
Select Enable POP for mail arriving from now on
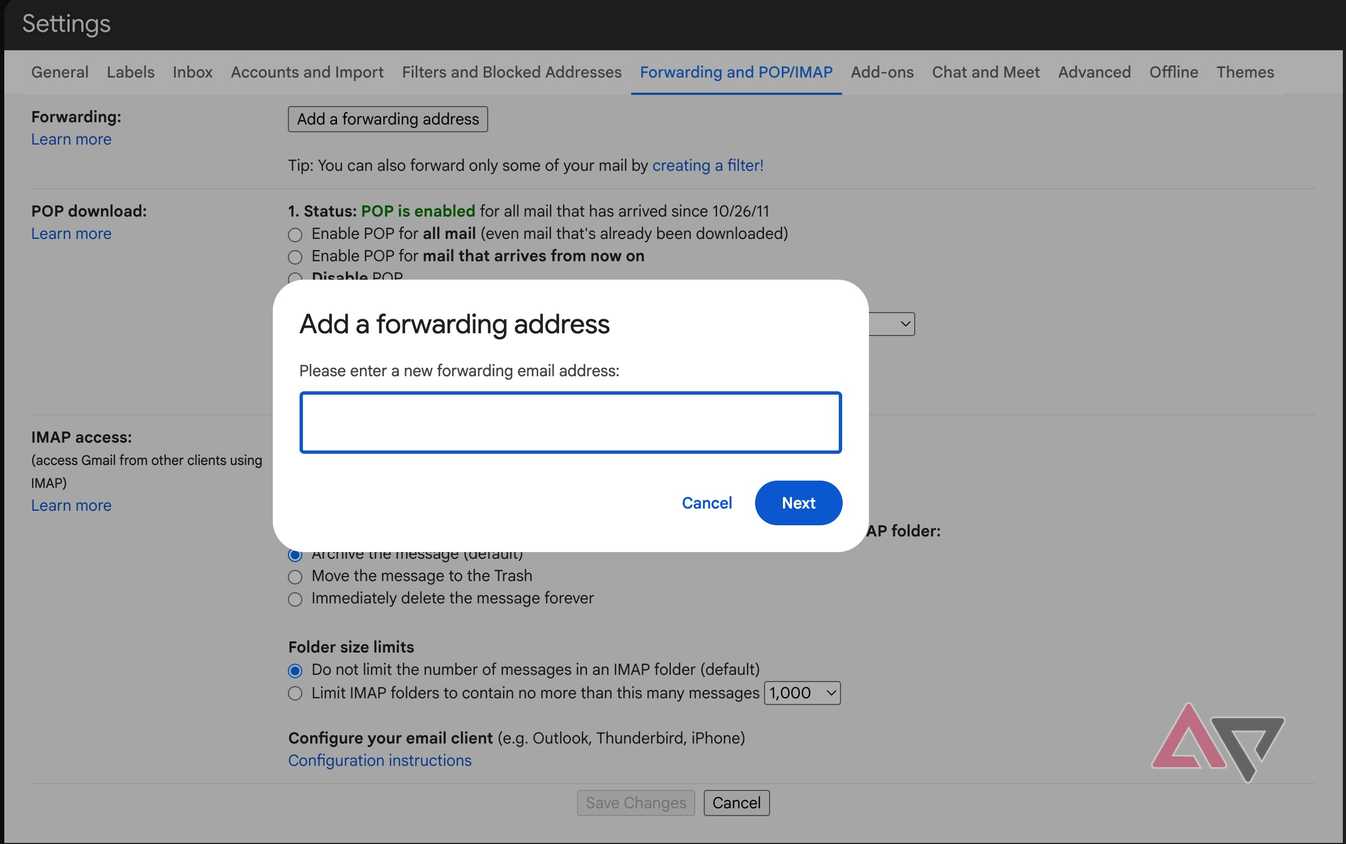295,257
